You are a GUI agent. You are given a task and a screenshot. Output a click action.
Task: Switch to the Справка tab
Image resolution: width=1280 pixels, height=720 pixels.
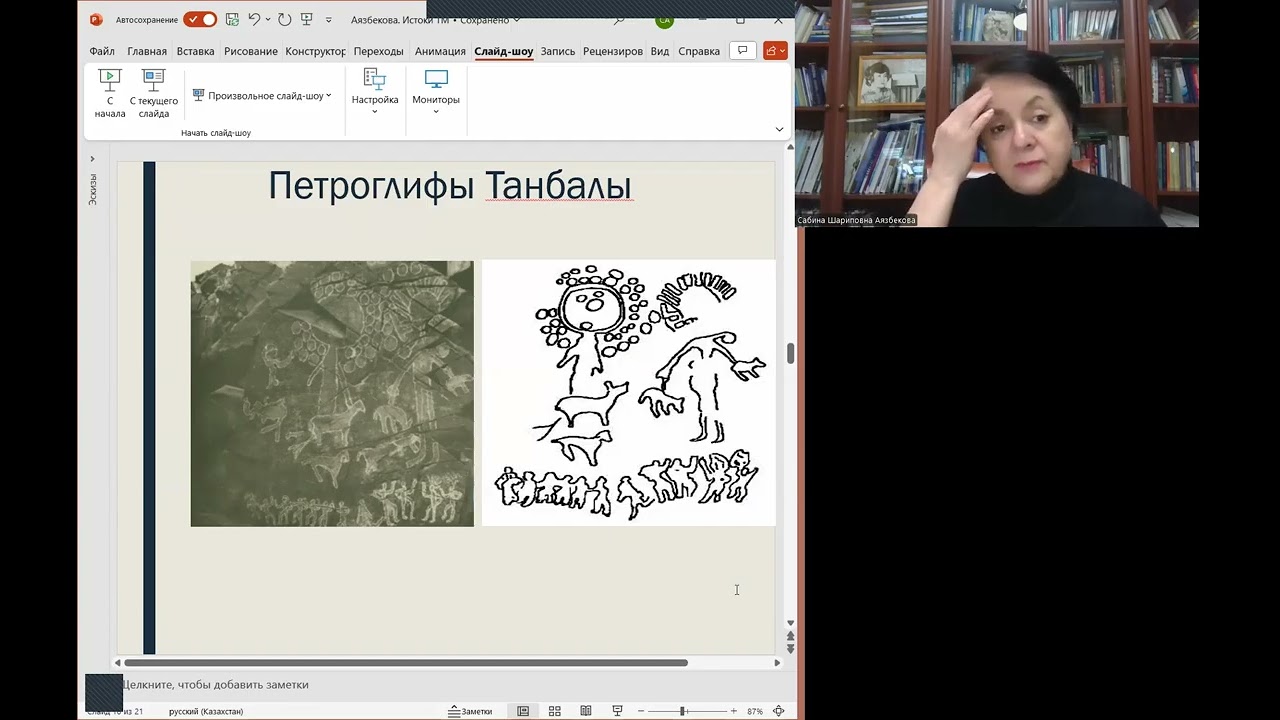[x=699, y=51]
